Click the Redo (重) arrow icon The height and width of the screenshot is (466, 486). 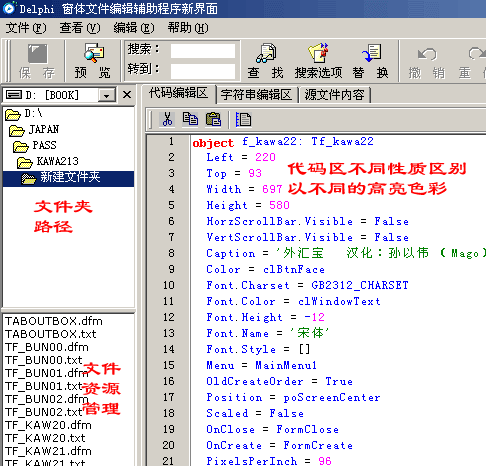[477, 53]
